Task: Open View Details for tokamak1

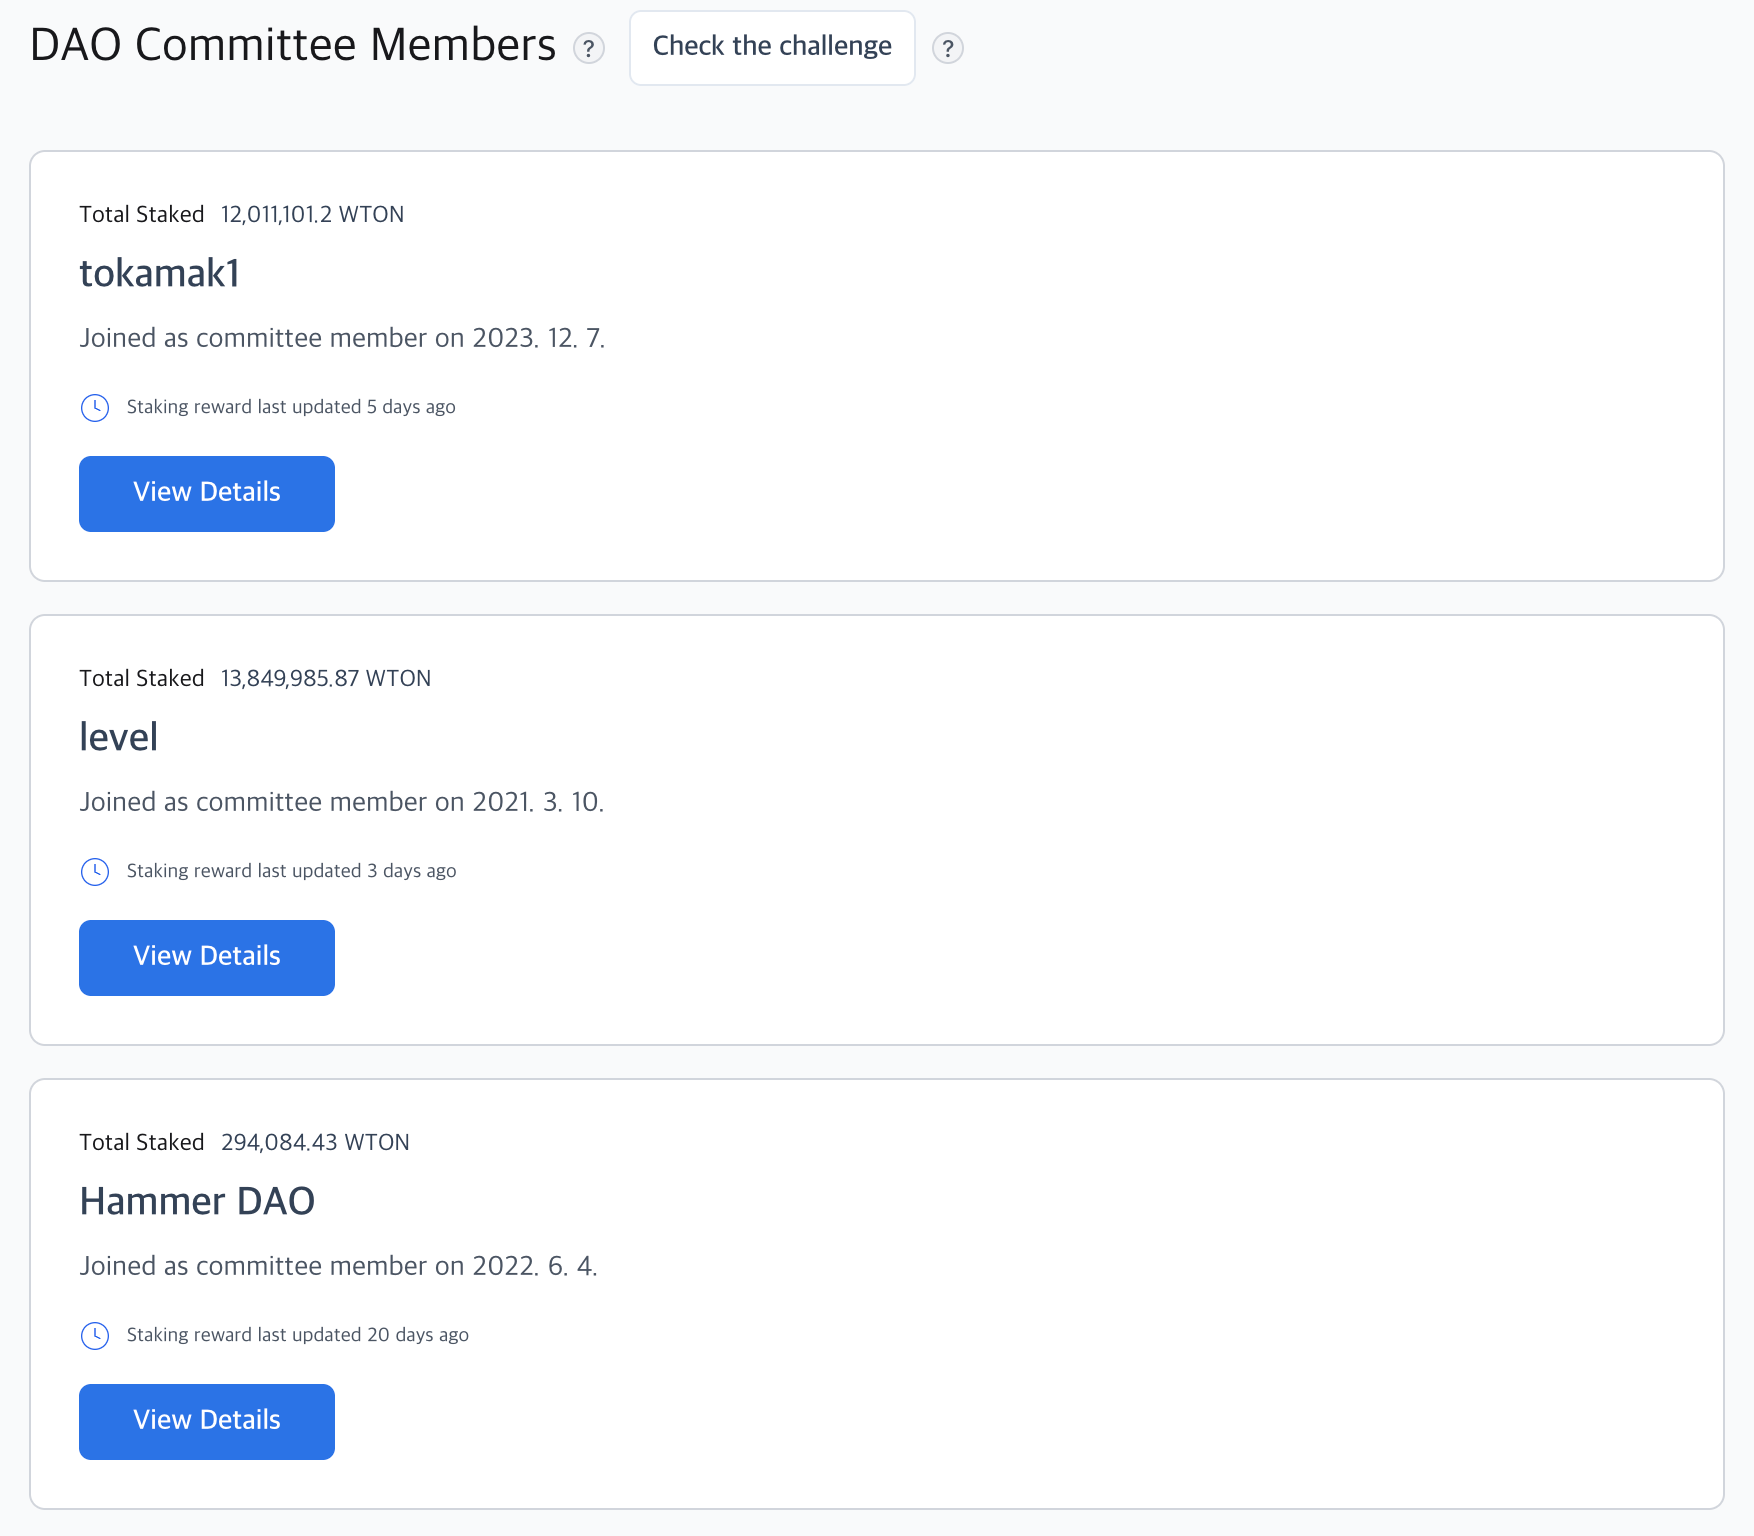Action: tap(207, 494)
